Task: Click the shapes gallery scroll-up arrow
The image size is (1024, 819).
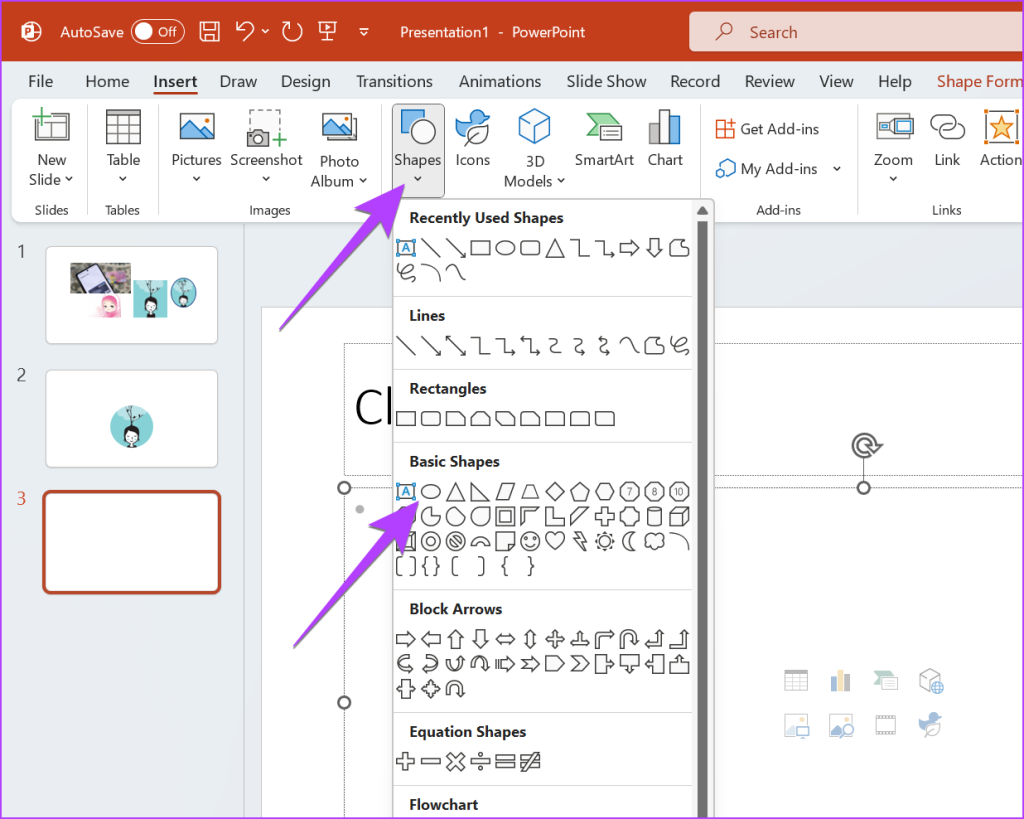Action: tap(703, 211)
